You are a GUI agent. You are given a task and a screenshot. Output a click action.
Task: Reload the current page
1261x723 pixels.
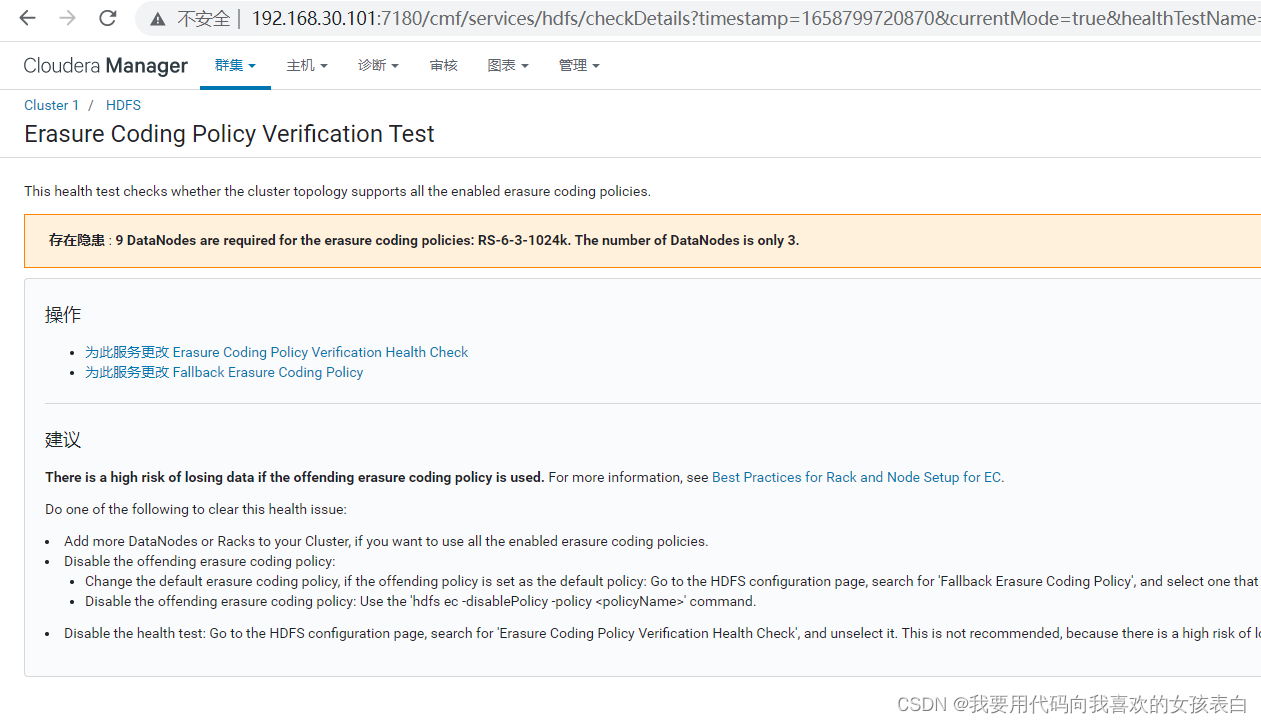108,18
